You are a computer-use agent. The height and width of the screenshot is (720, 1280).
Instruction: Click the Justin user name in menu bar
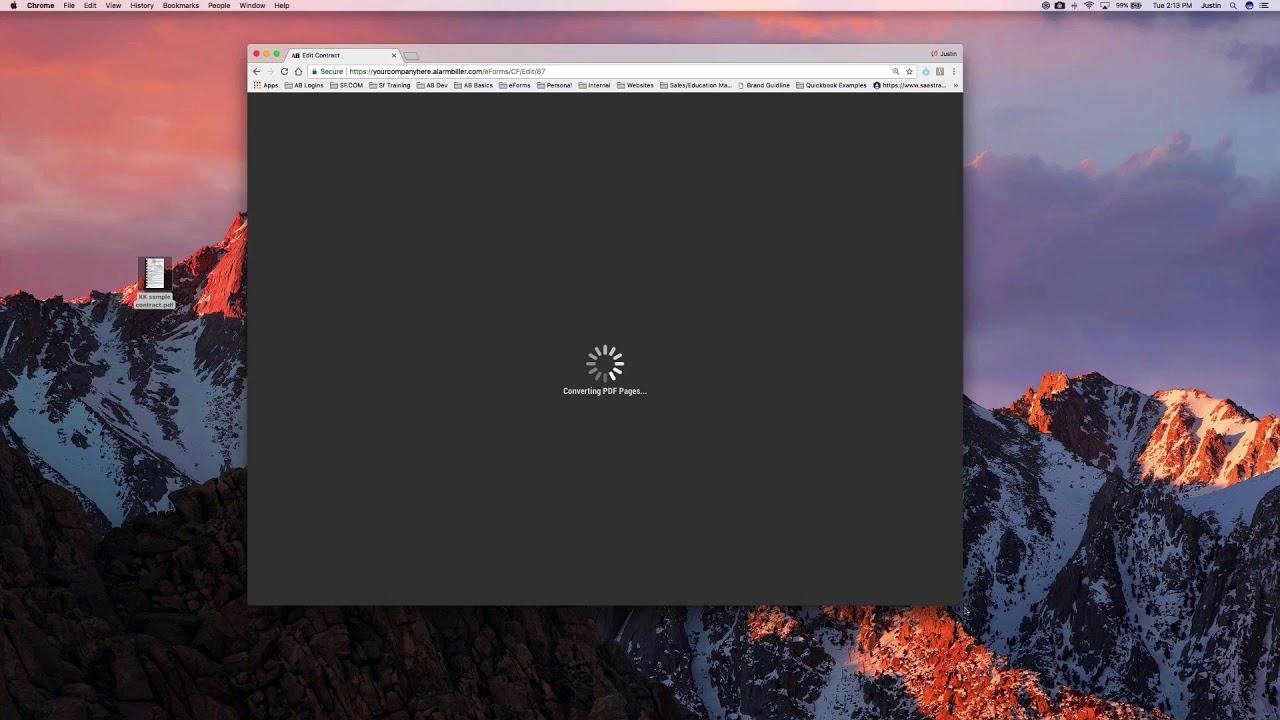pos(1211,5)
